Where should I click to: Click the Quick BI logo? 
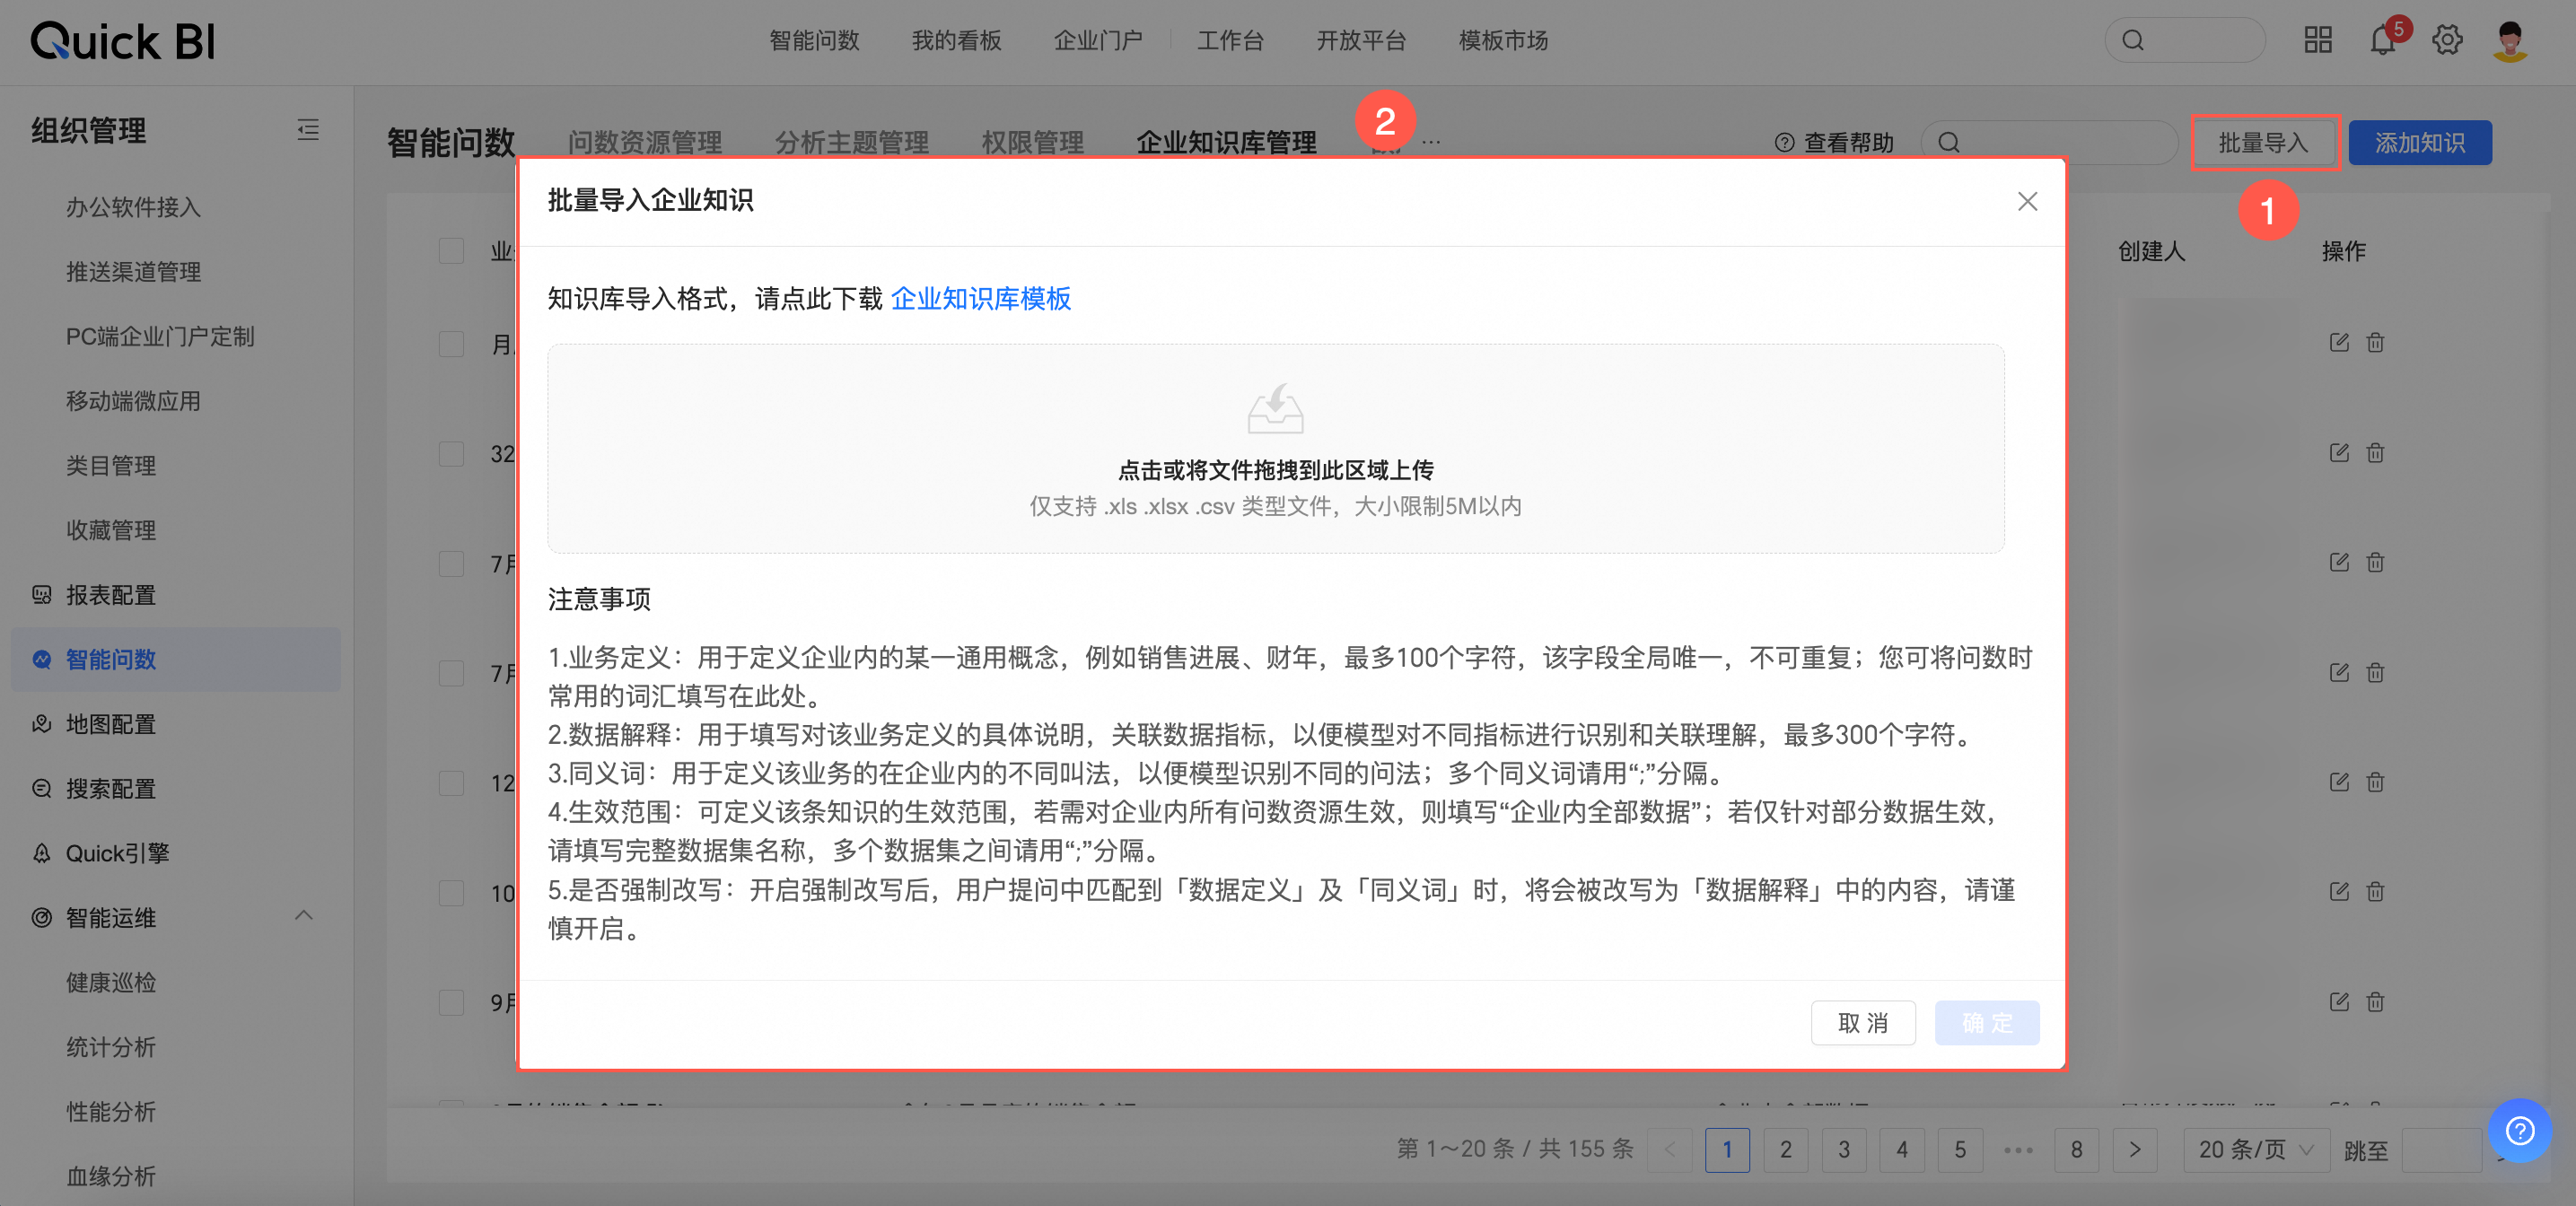[x=123, y=41]
